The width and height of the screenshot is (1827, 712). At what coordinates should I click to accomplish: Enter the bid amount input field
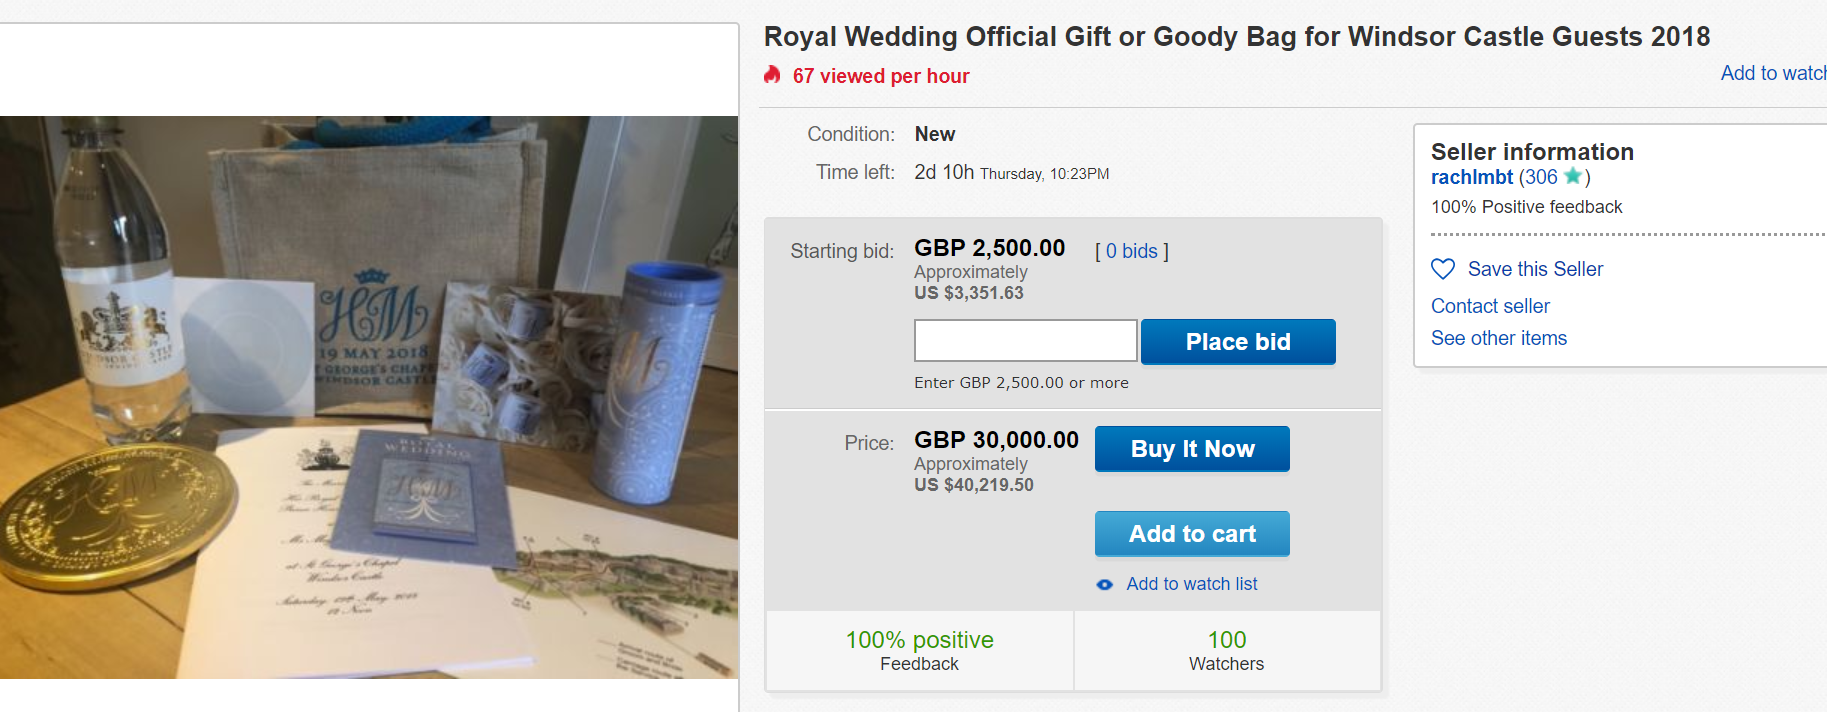(1025, 341)
